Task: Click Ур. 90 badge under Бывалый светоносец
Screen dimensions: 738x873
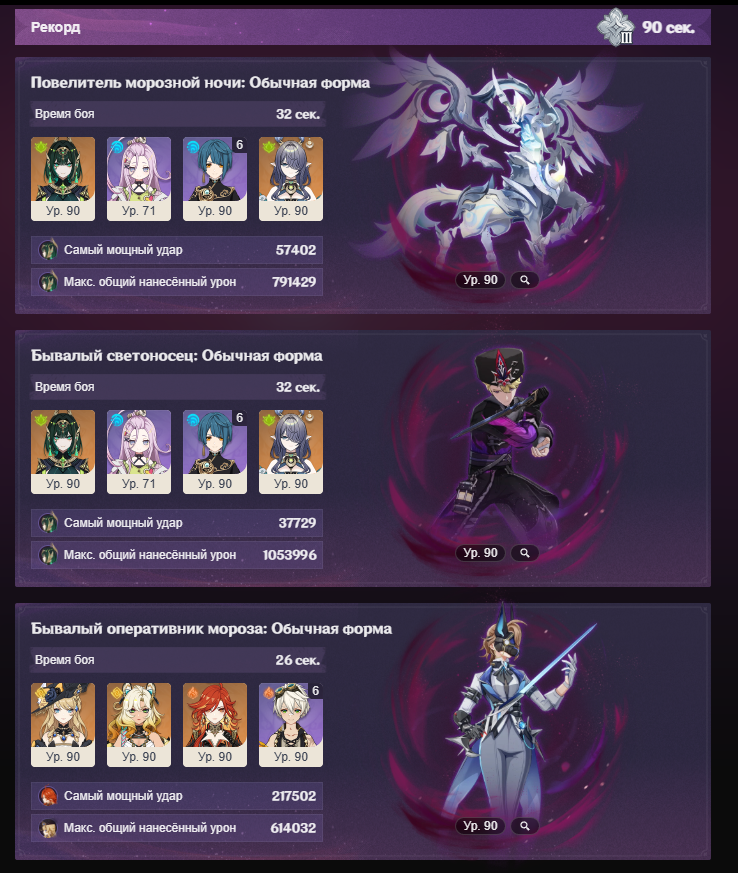Action: point(480,553)
